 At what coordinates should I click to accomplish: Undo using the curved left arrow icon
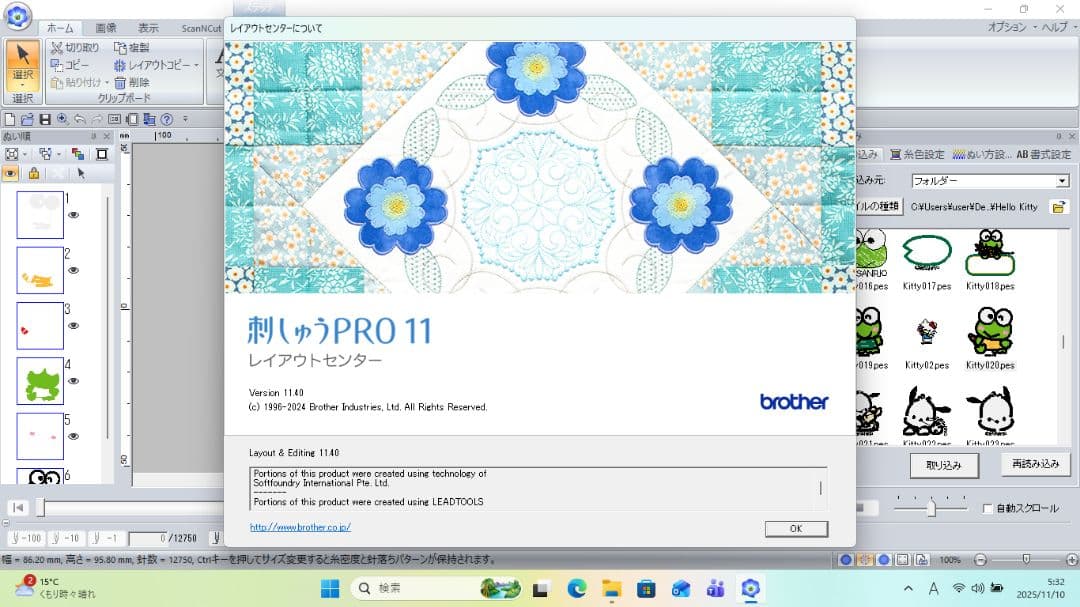point(80,119)
